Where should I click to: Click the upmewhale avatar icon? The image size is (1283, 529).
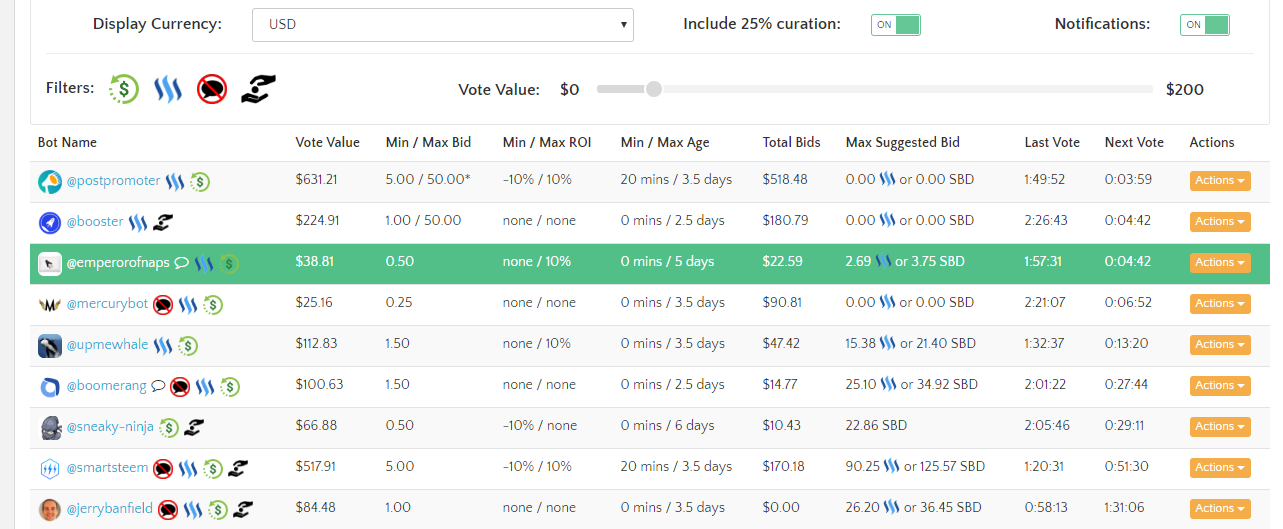(x=50, y=345)
